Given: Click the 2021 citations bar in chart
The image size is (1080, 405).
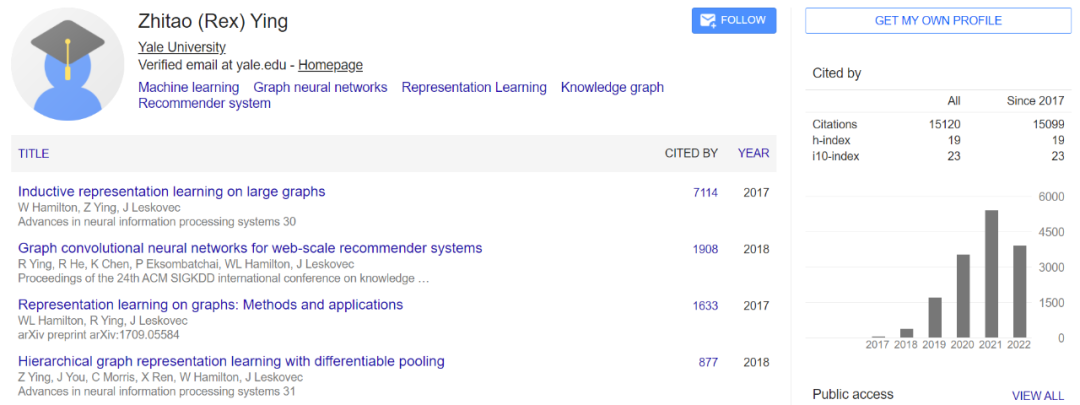Looking at the screenshot, I should tap(991, 273).
